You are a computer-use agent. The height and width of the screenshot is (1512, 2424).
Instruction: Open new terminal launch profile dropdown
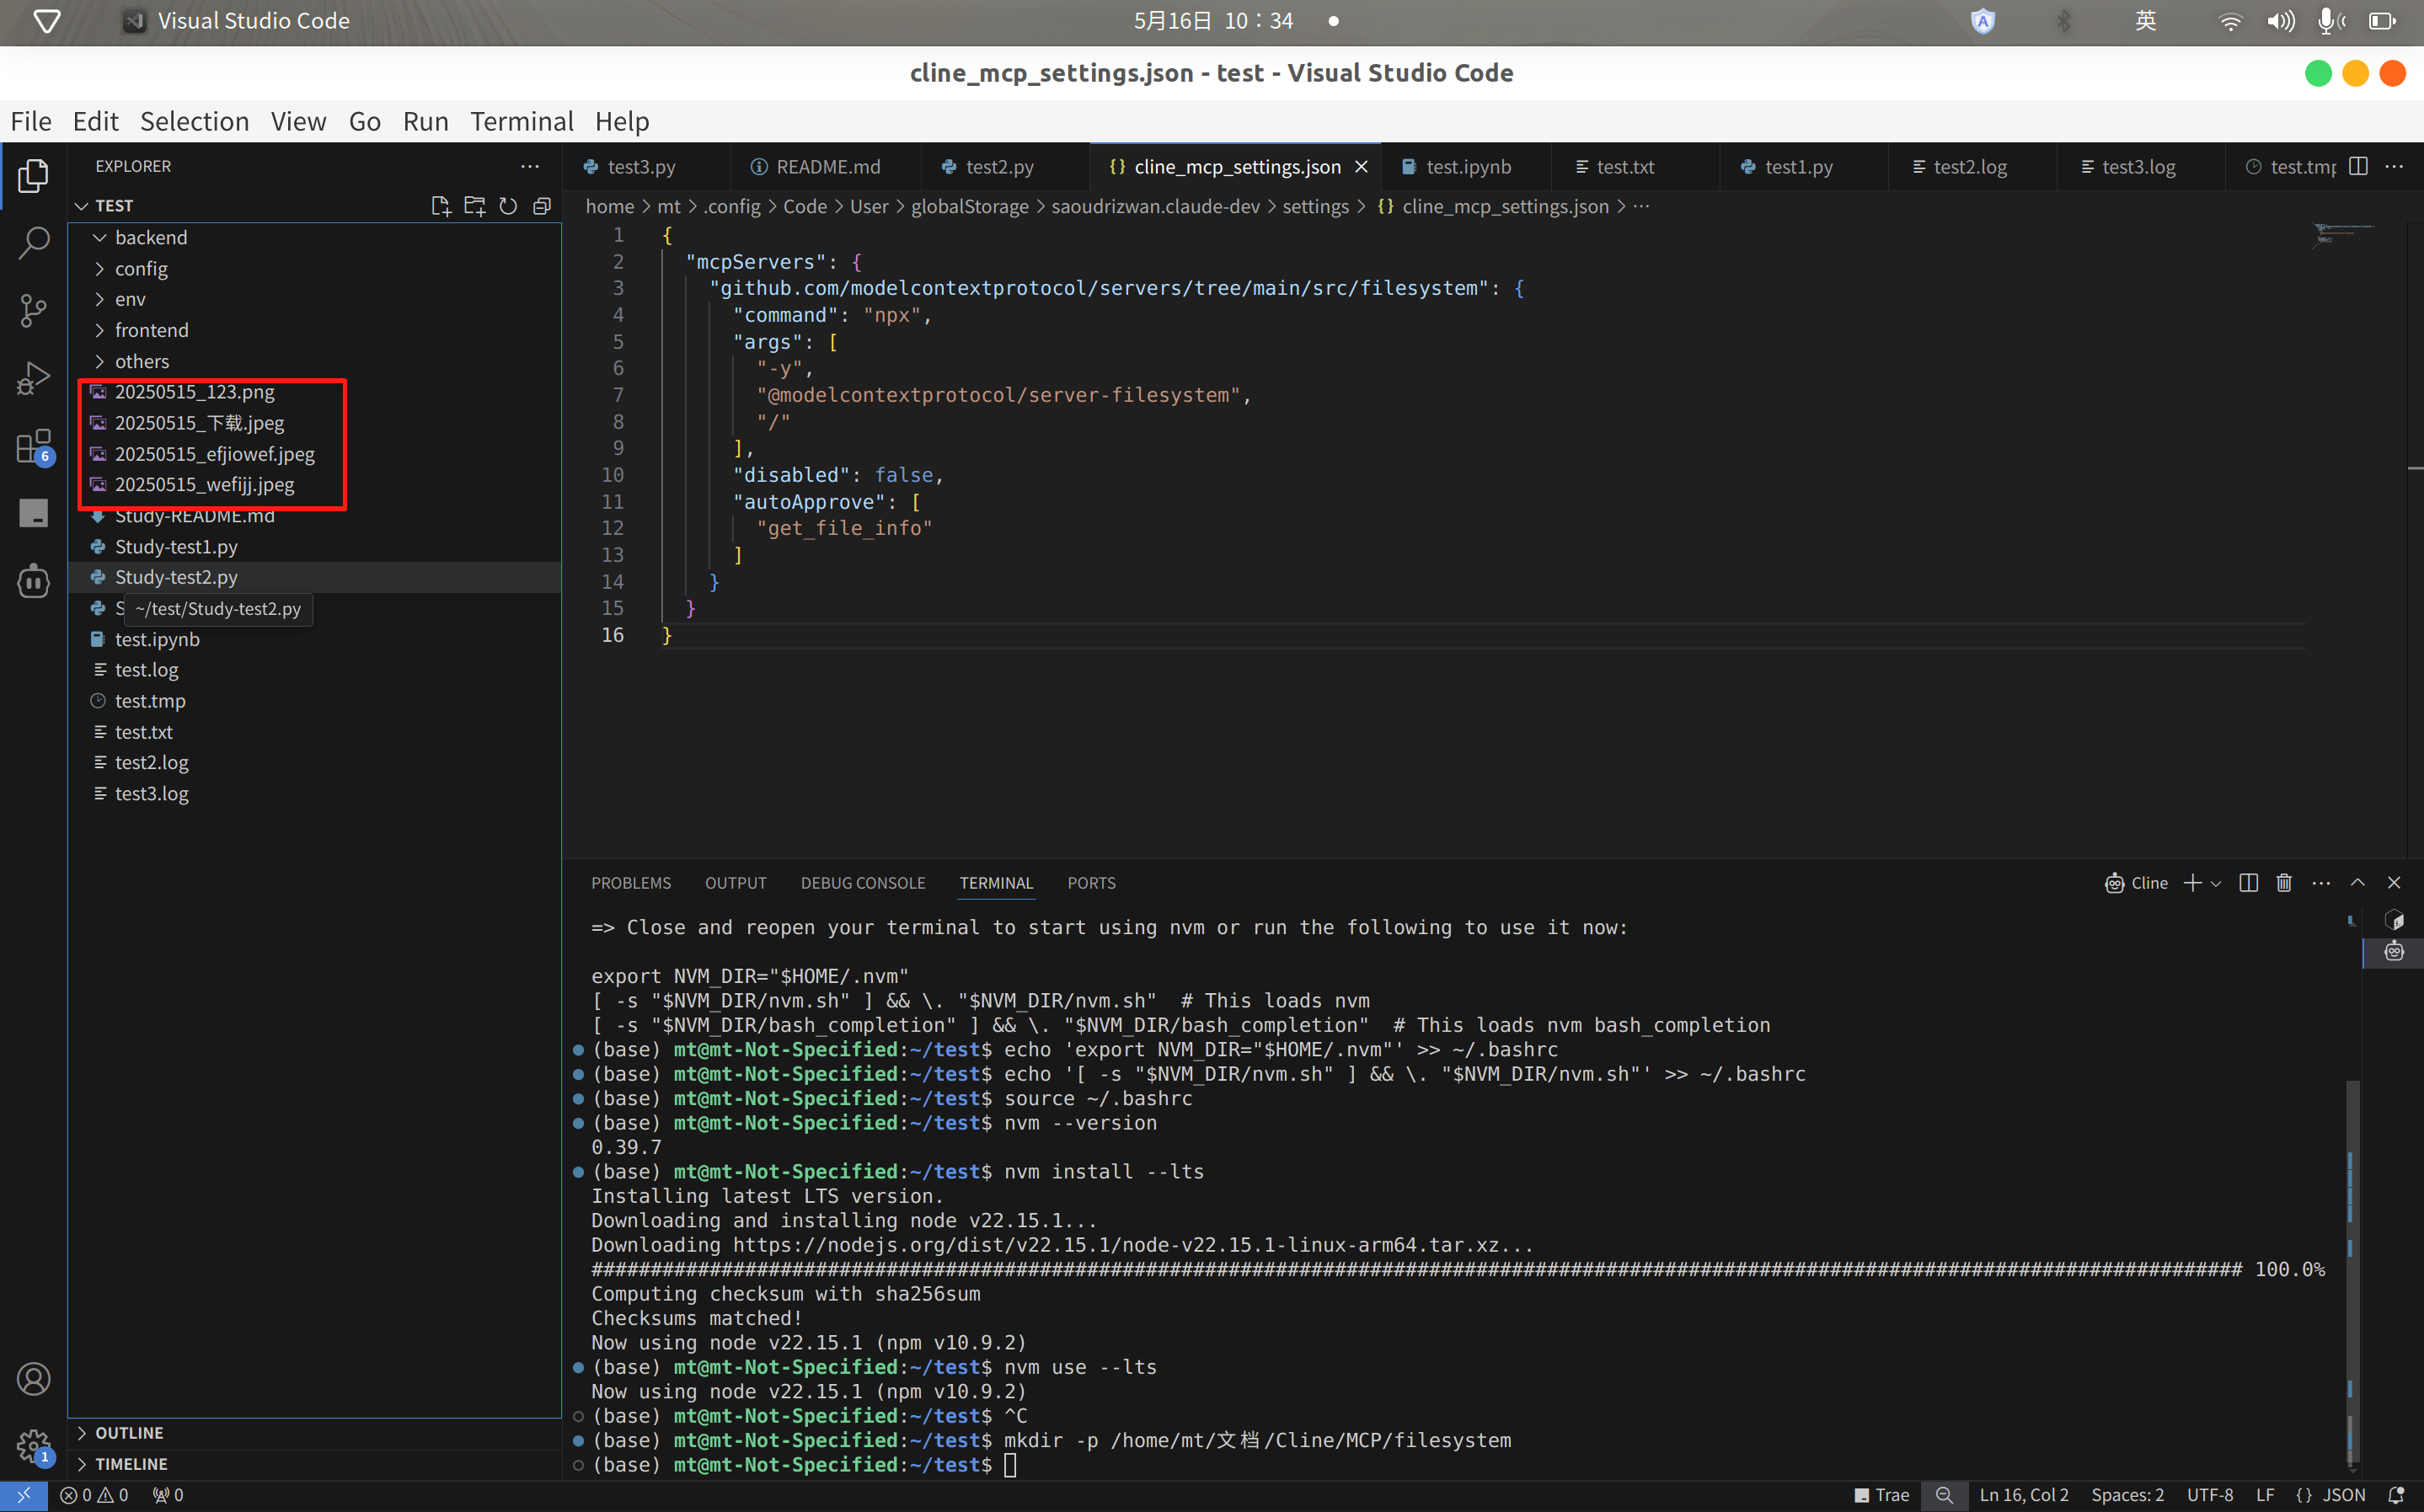[x=2216, y=883]
